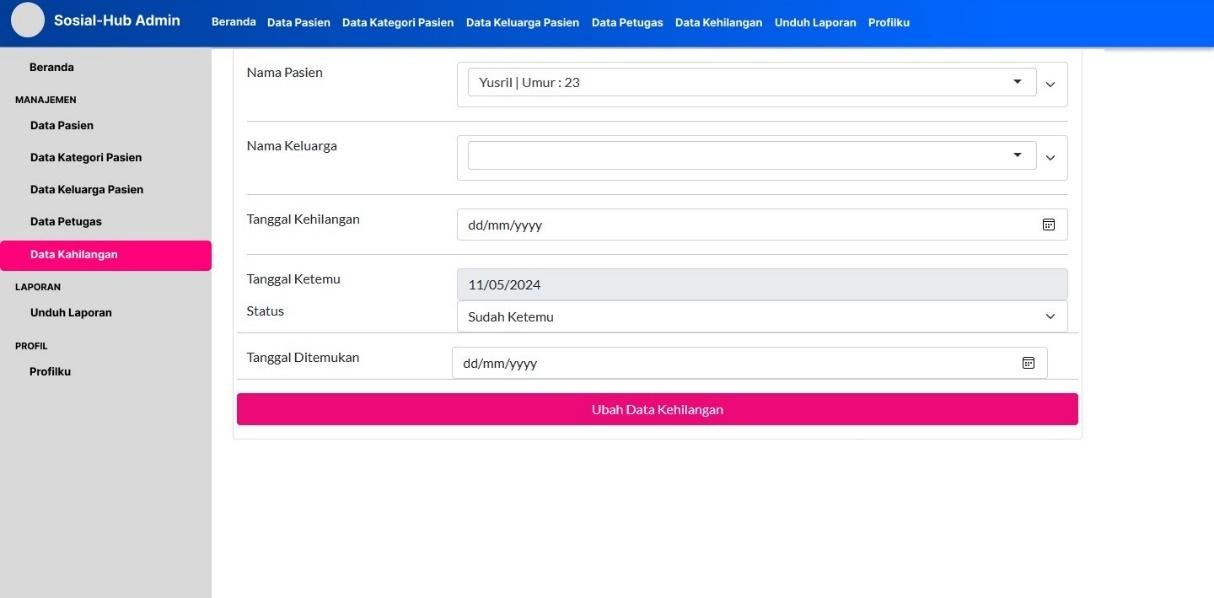Click the outer chevron beside Nama Keluarga

1050,158
